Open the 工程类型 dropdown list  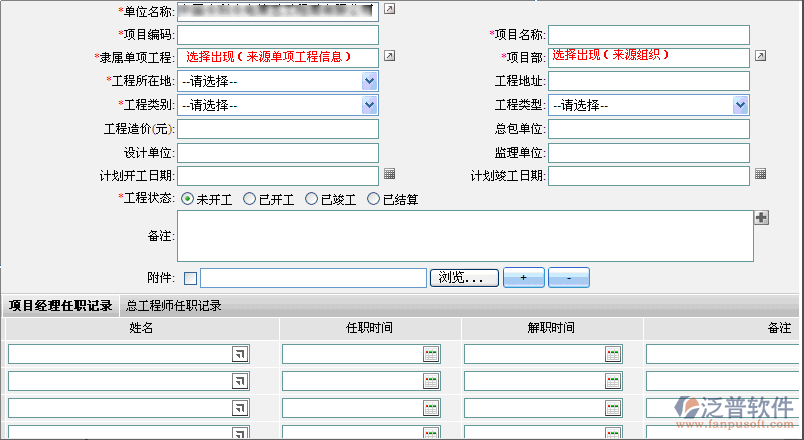[x=740, y=104]
